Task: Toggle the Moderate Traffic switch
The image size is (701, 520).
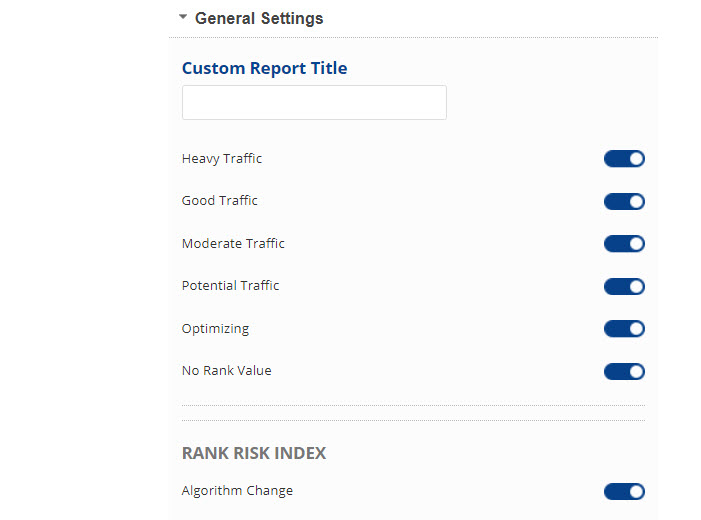Action: coord(624,244)
